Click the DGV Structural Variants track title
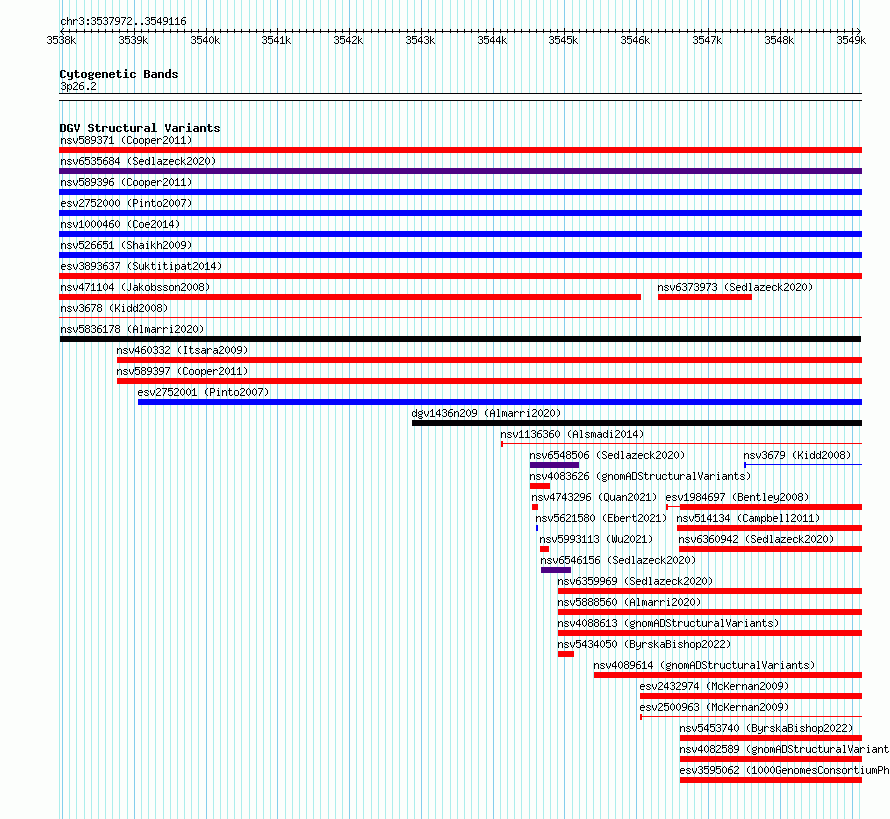890x819 pixels. click(140, 128)
